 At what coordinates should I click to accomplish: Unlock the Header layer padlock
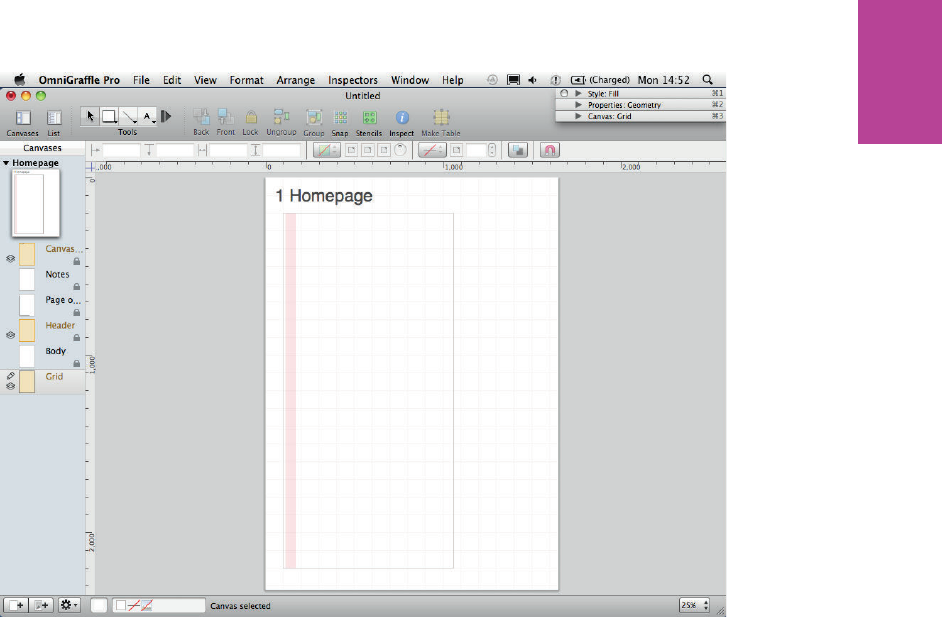pyautogui.click(x=77, y=338)
